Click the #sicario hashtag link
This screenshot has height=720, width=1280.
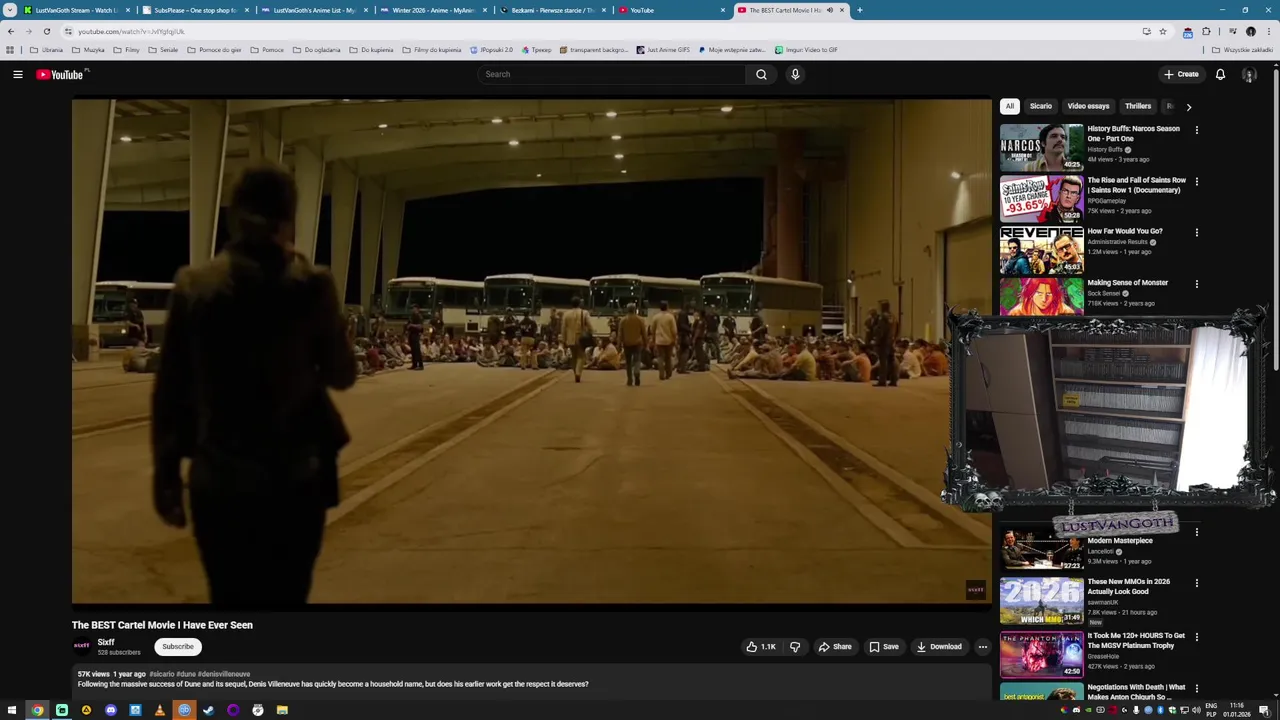pos(161,674)
